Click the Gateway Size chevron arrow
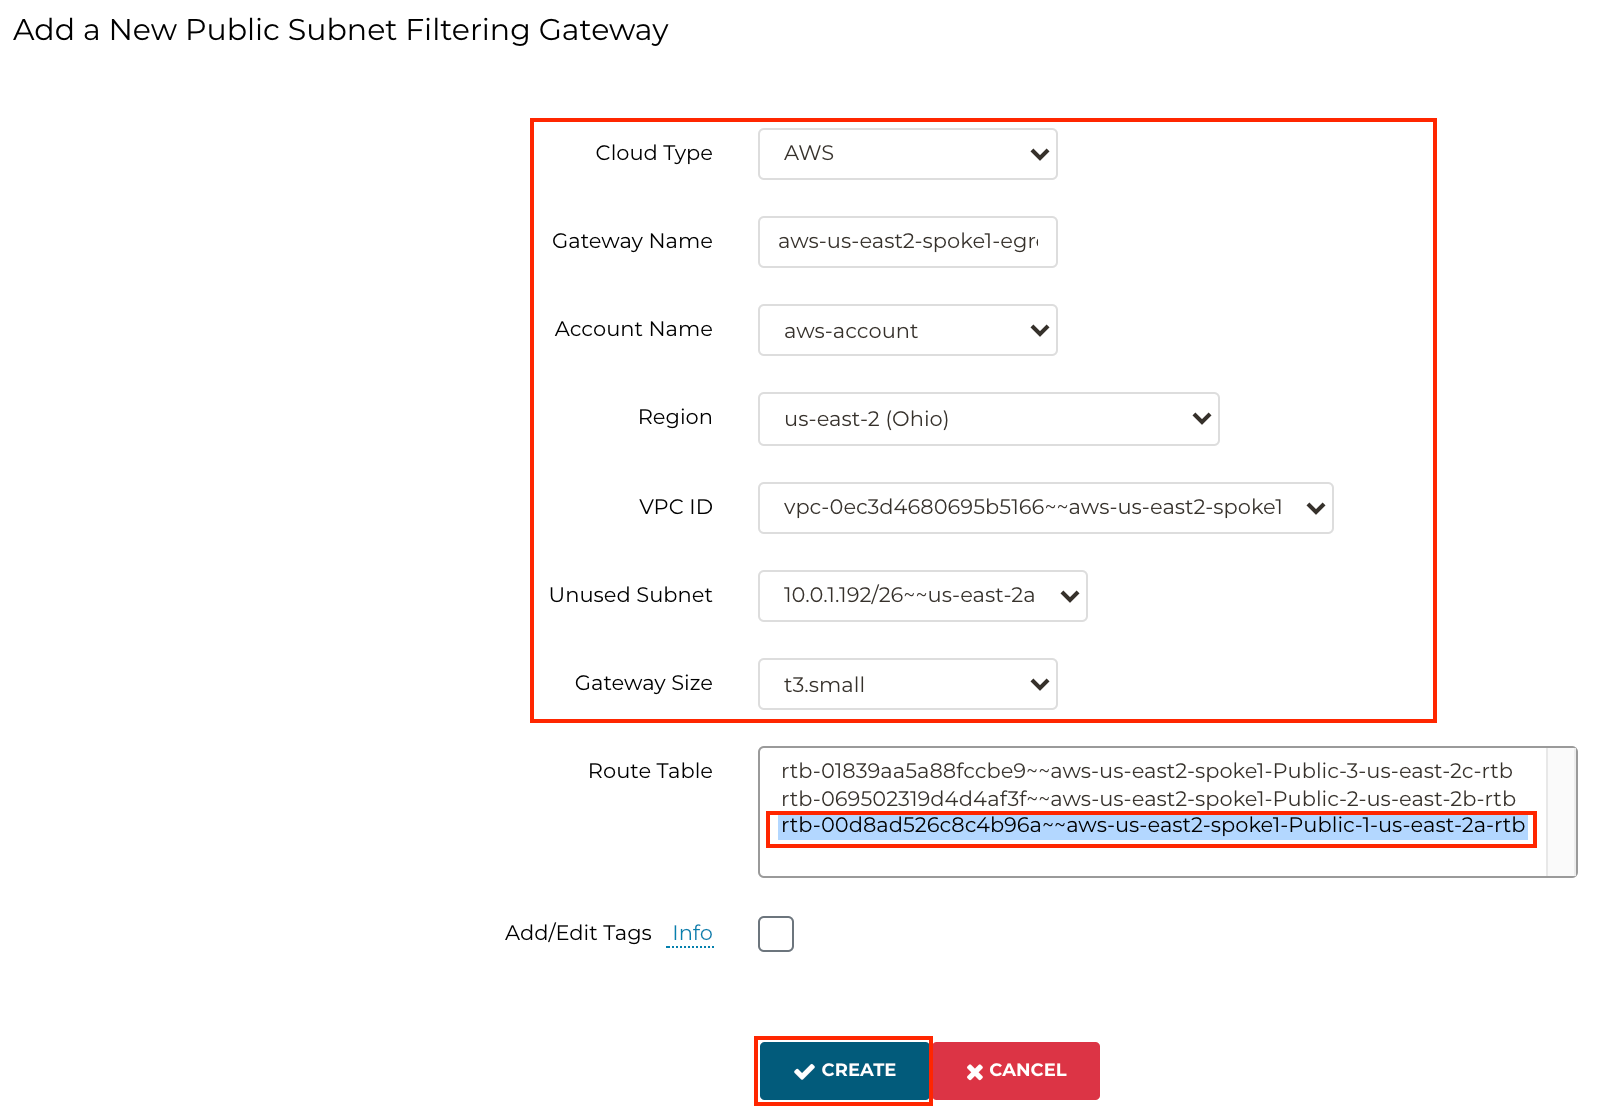 (1039, 684)
